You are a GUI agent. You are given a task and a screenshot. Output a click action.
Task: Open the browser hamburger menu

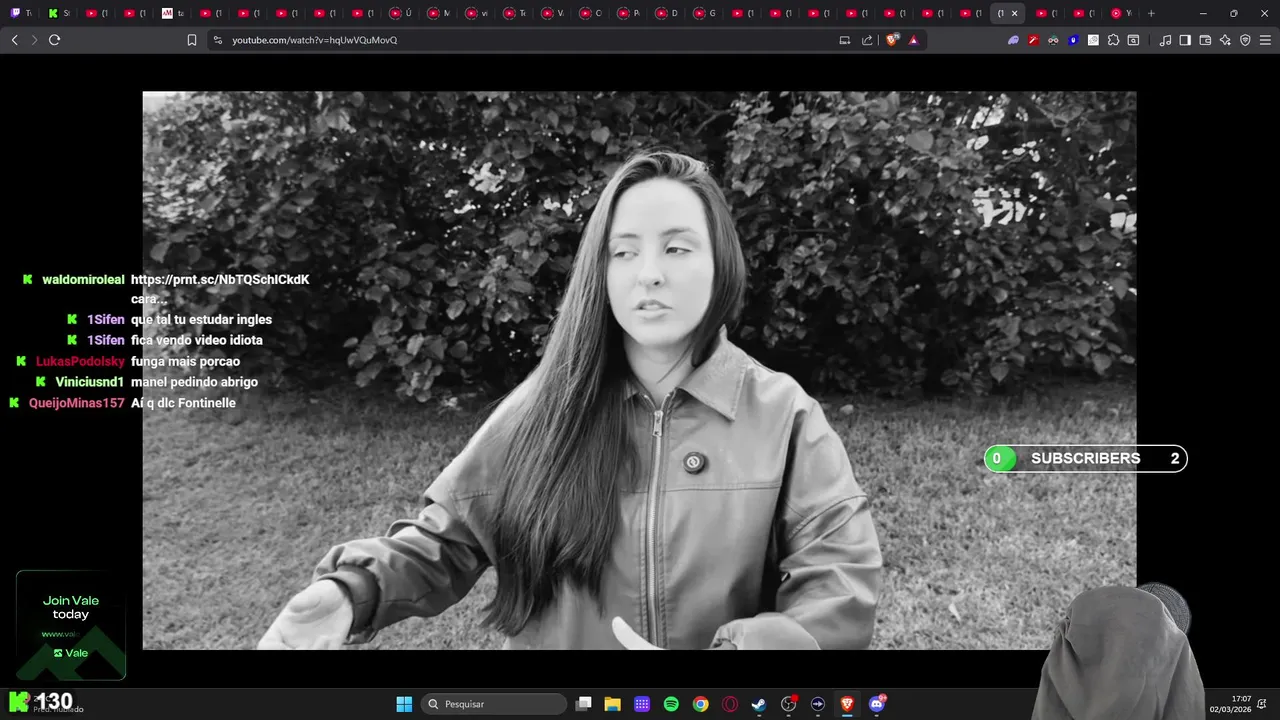click(1265, 40)
